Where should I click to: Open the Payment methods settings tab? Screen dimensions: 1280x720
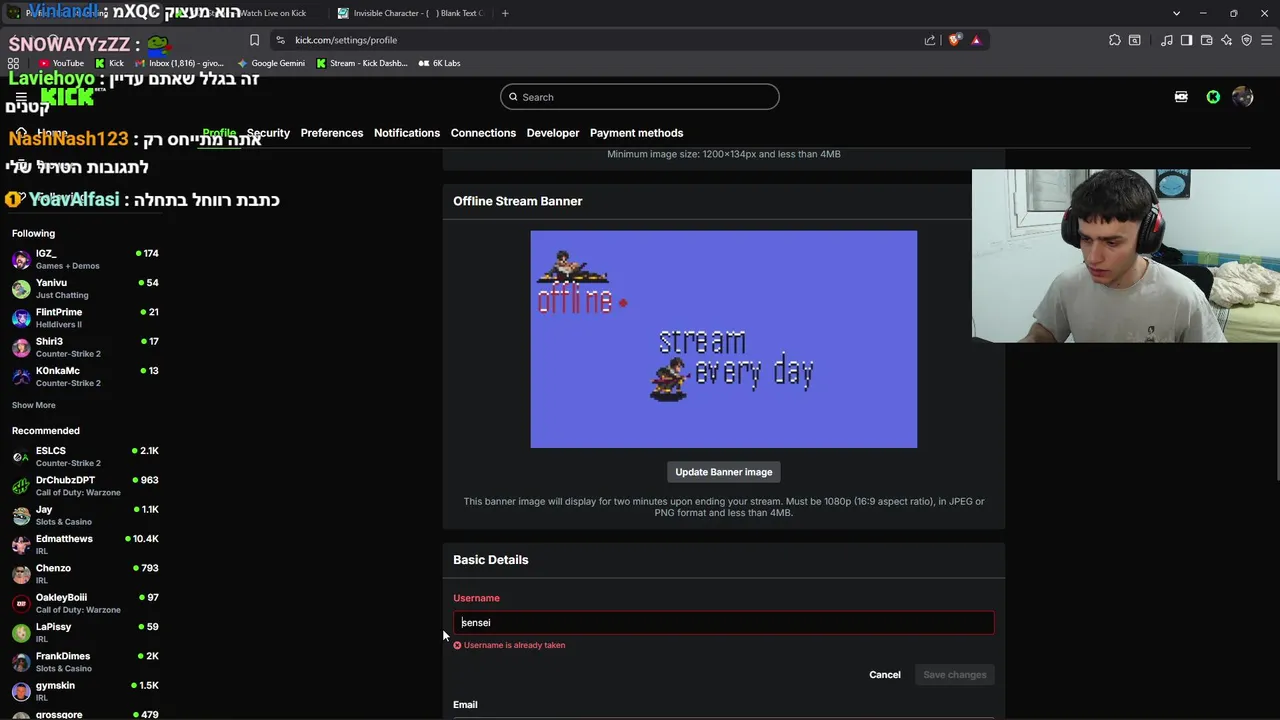pos(636,133)
